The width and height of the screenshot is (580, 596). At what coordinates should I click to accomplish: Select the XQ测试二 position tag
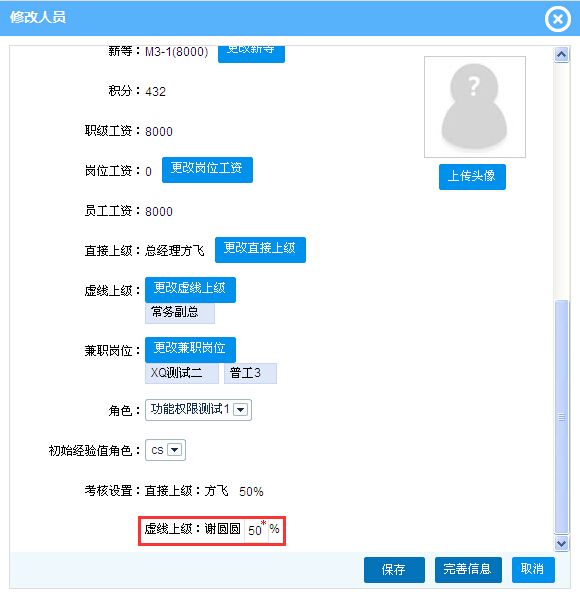click(182, 373)
